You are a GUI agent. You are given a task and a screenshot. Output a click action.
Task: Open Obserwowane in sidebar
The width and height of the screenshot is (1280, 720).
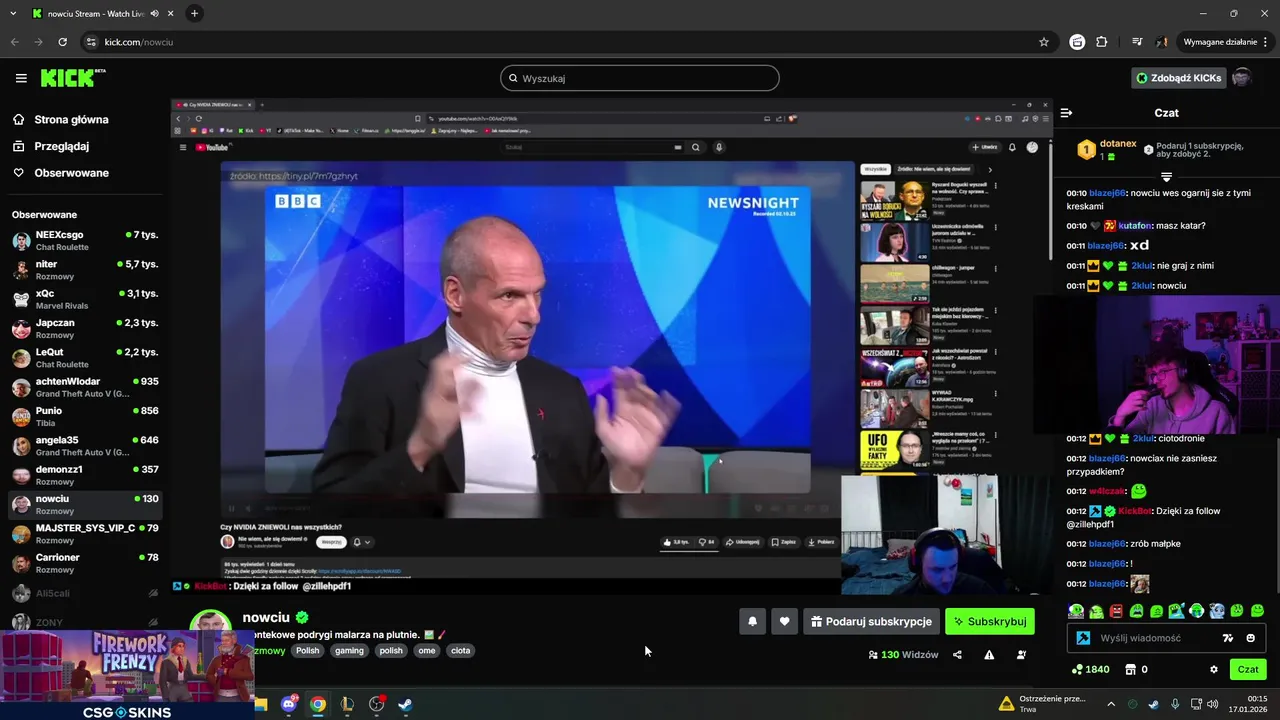pyautogui.click(x=71, y=173)
